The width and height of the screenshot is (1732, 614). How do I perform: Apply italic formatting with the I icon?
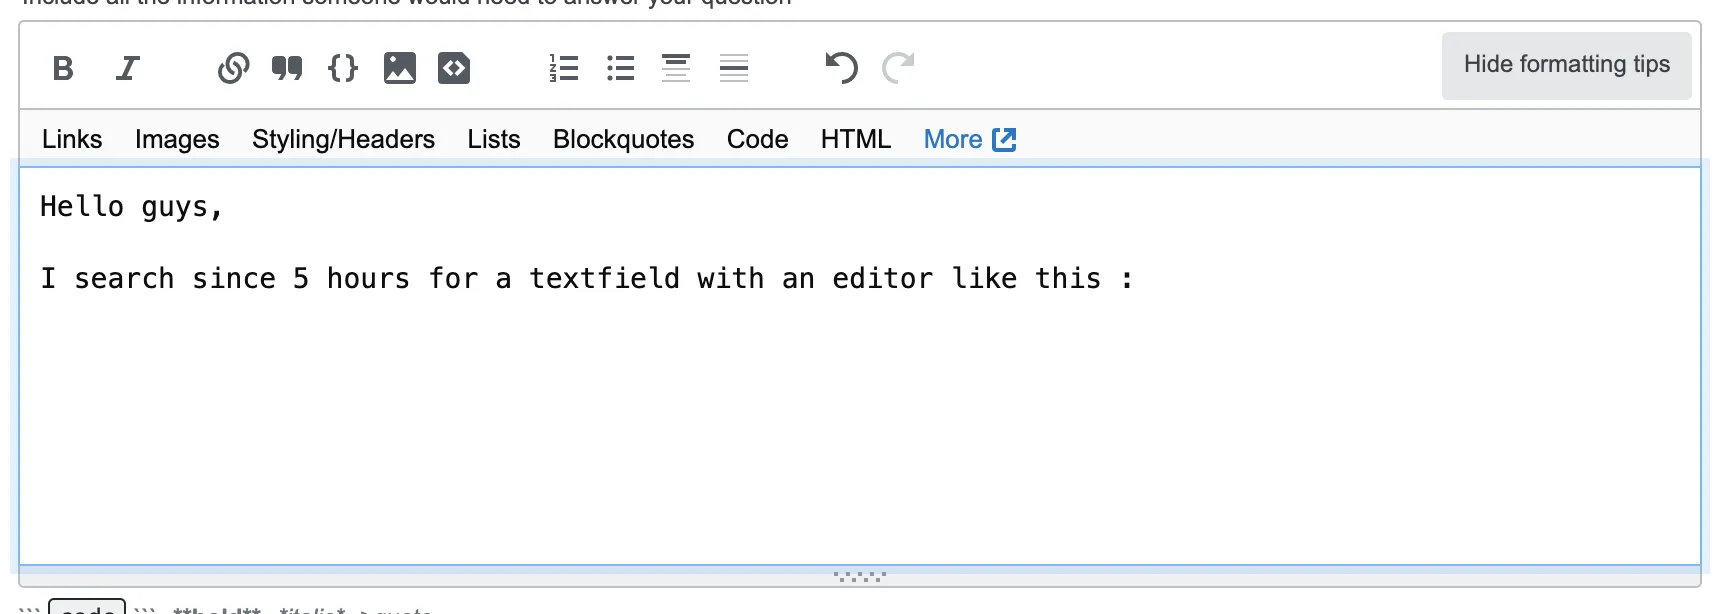[x=127, y=68]
